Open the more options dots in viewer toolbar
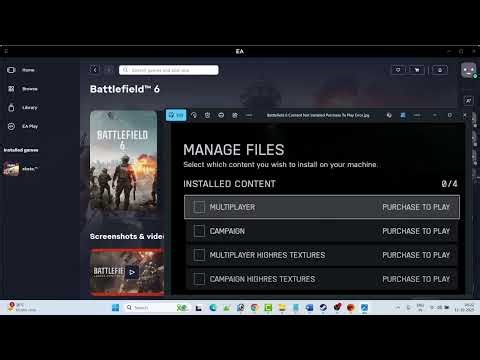The height and width of the screenshot is (360, 480). tap(249, 115)
